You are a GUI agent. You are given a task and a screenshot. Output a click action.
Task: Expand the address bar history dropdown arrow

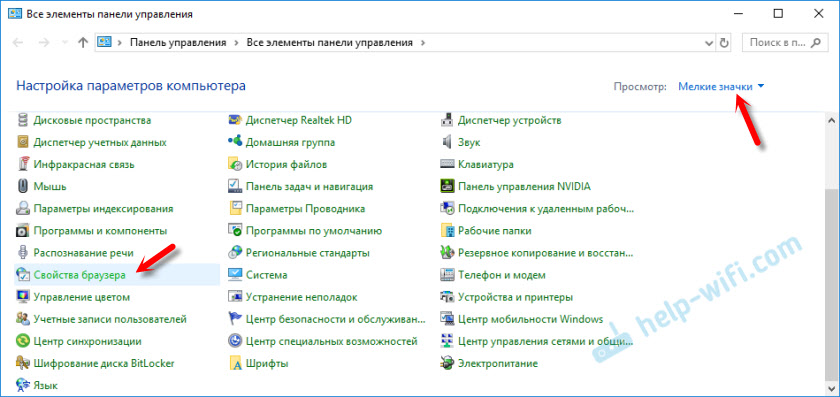(x=709, y=43)
